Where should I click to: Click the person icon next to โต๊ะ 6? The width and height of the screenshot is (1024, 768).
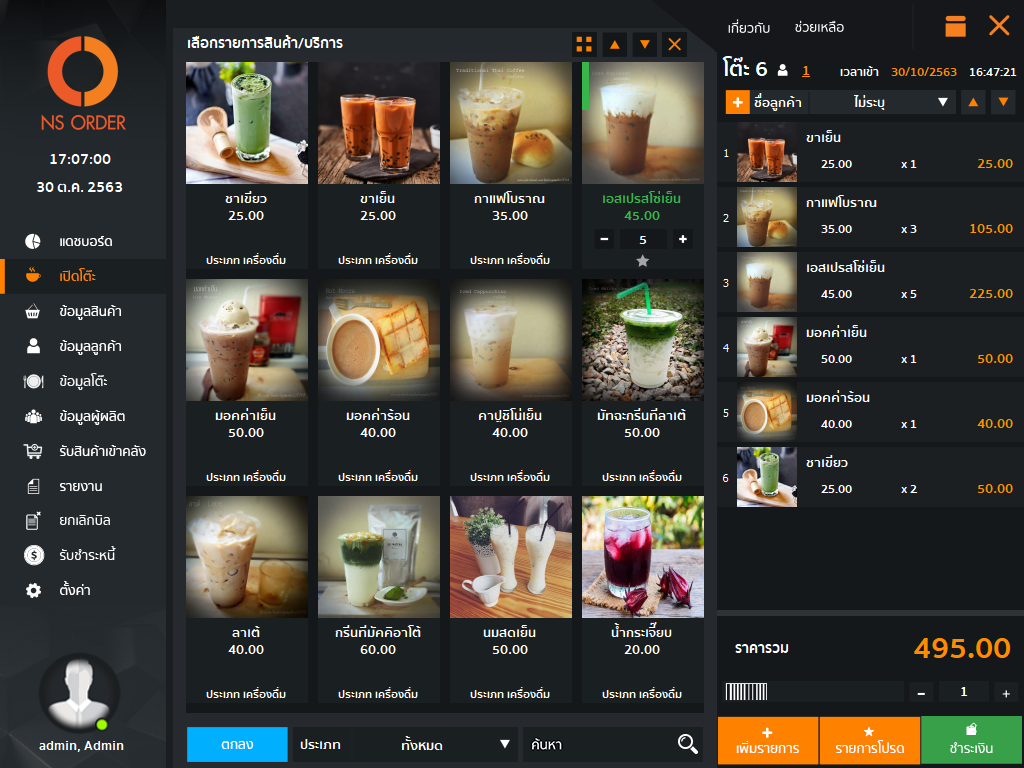783,71
